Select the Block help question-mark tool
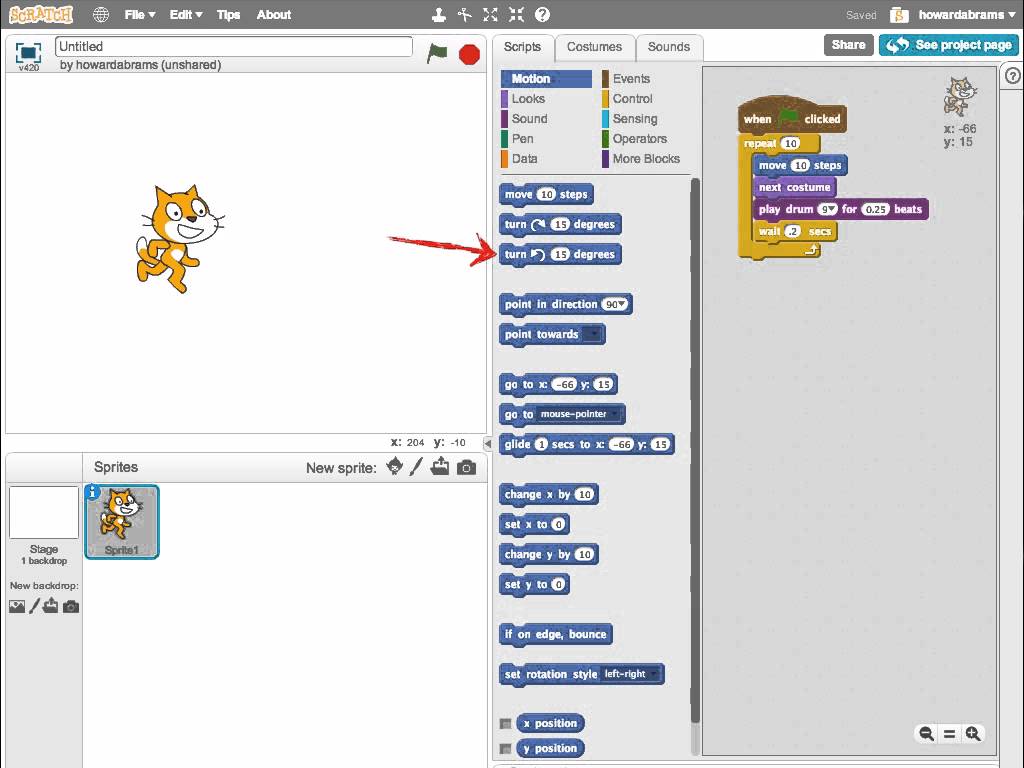Viewport: 1024px width, 768px height. [542, 14]
